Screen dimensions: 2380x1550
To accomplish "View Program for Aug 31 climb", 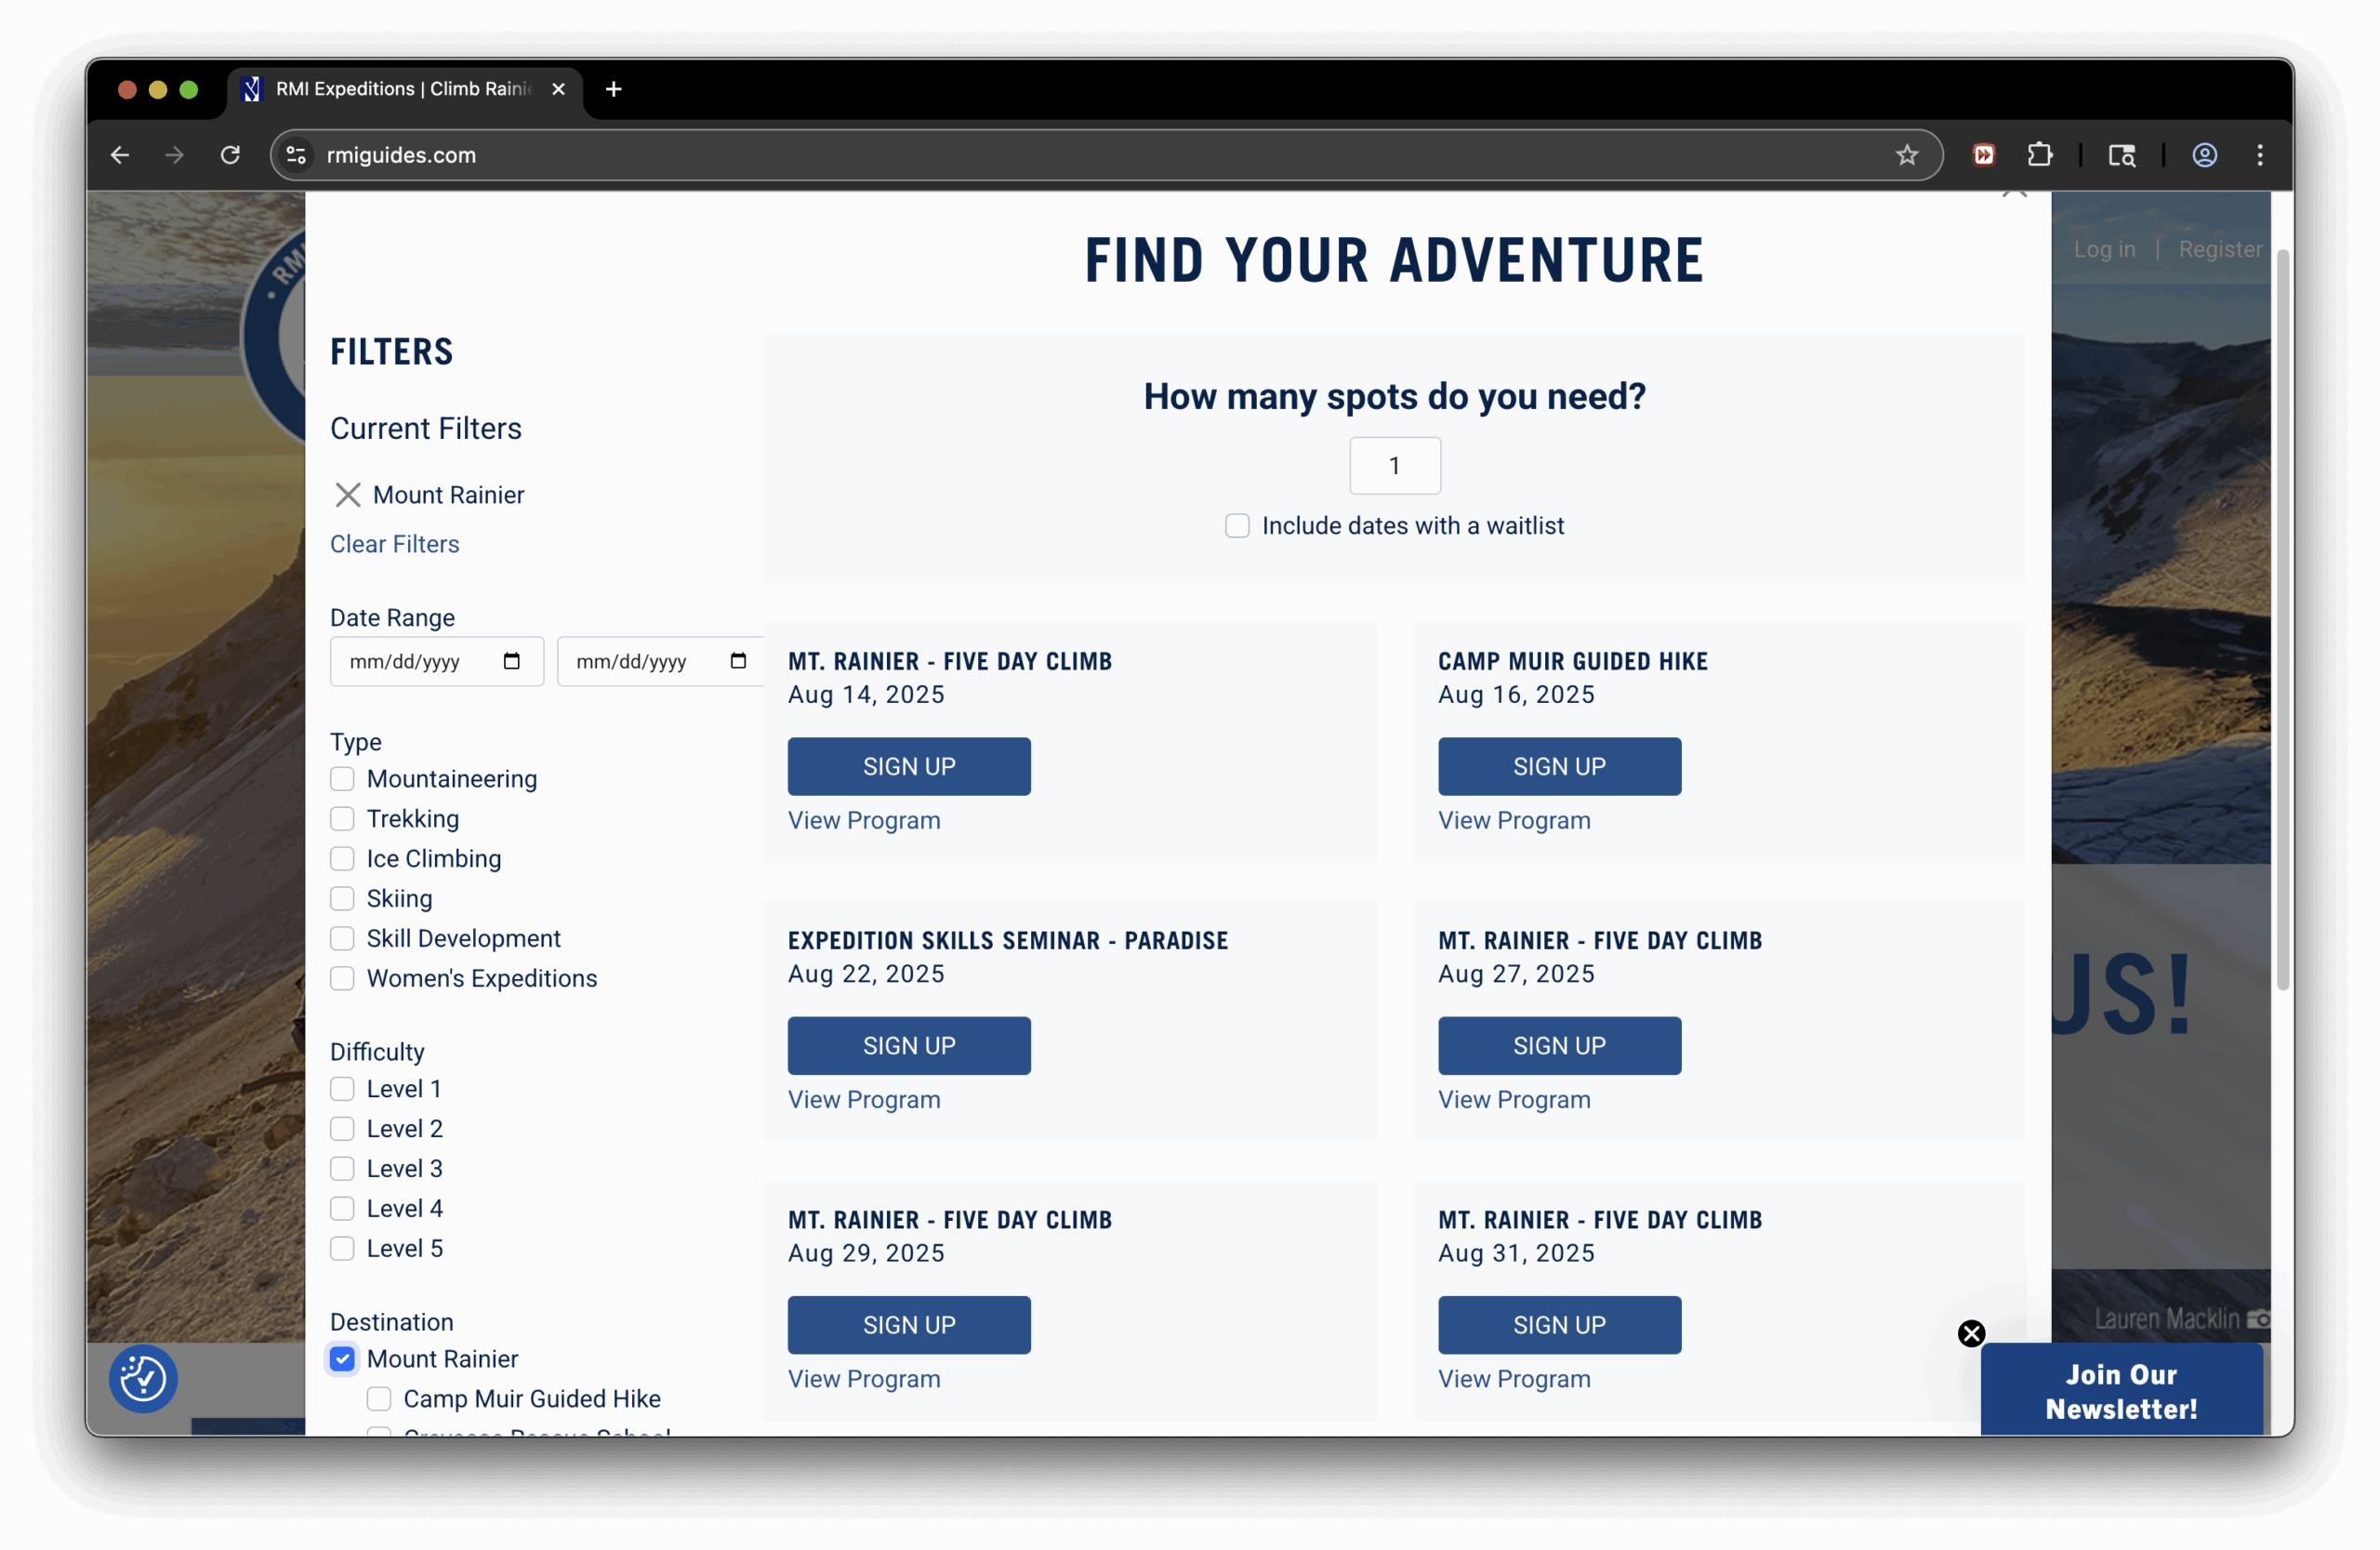I will click(x=1514, y=1378).
